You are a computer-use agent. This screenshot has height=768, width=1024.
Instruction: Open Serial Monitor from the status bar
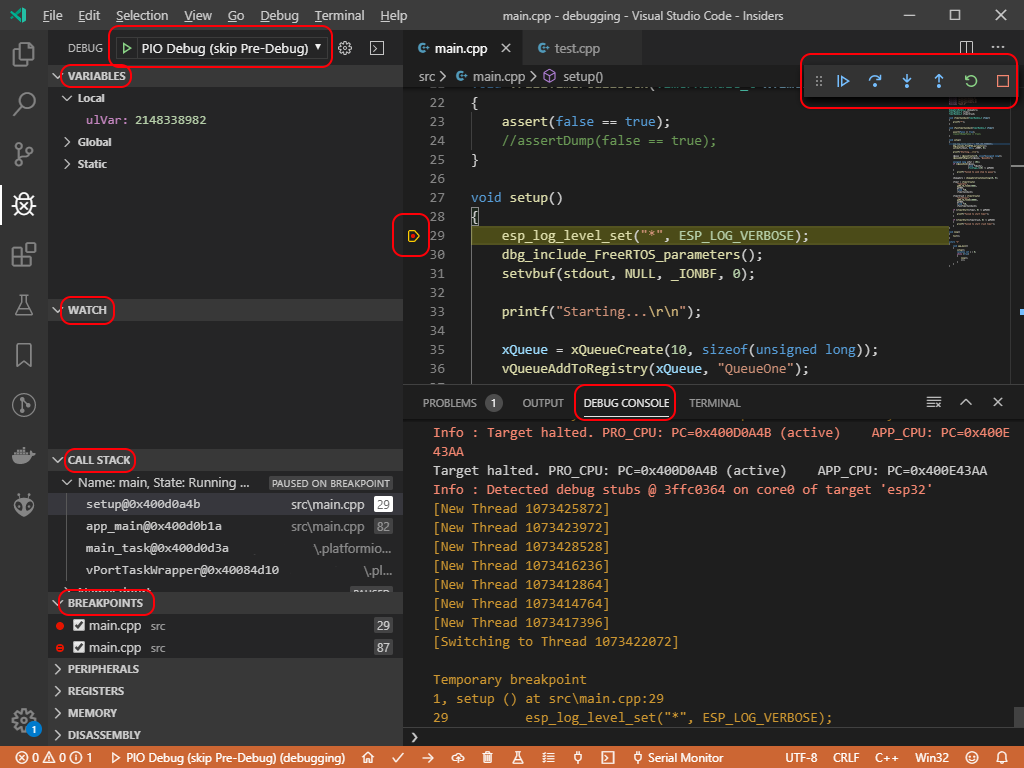tap(678, 757)
